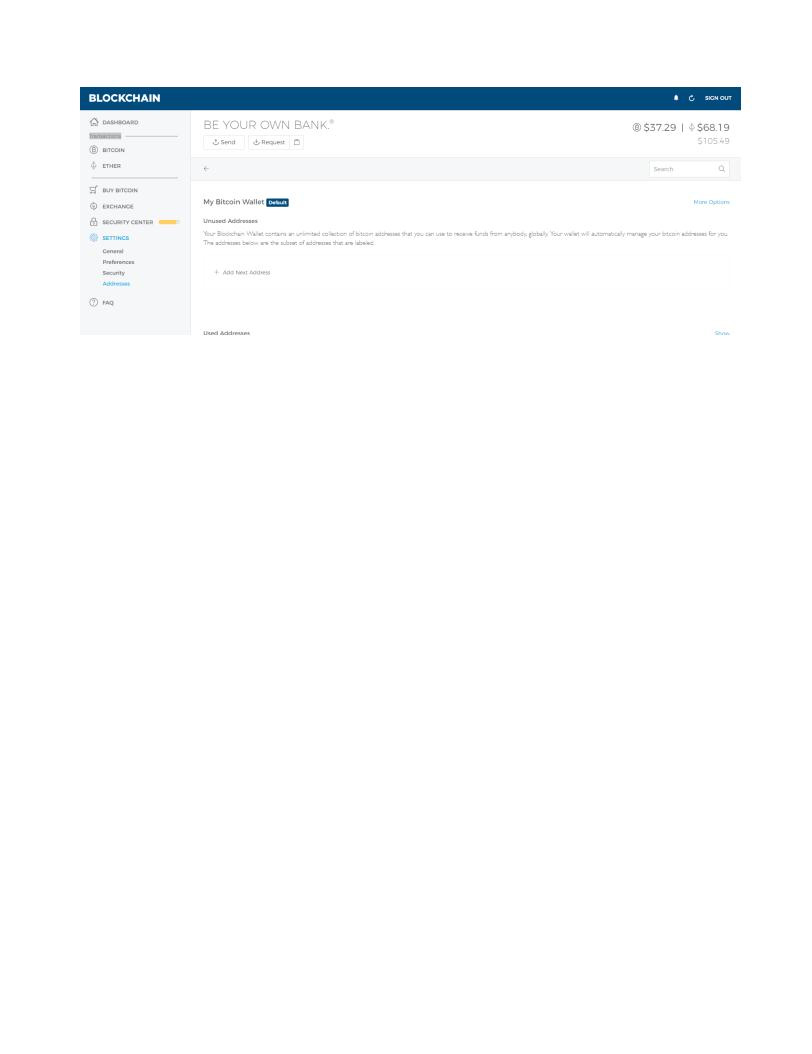Click the clipboard icon next to Request

pyautogui.click(x=297, y=143)
